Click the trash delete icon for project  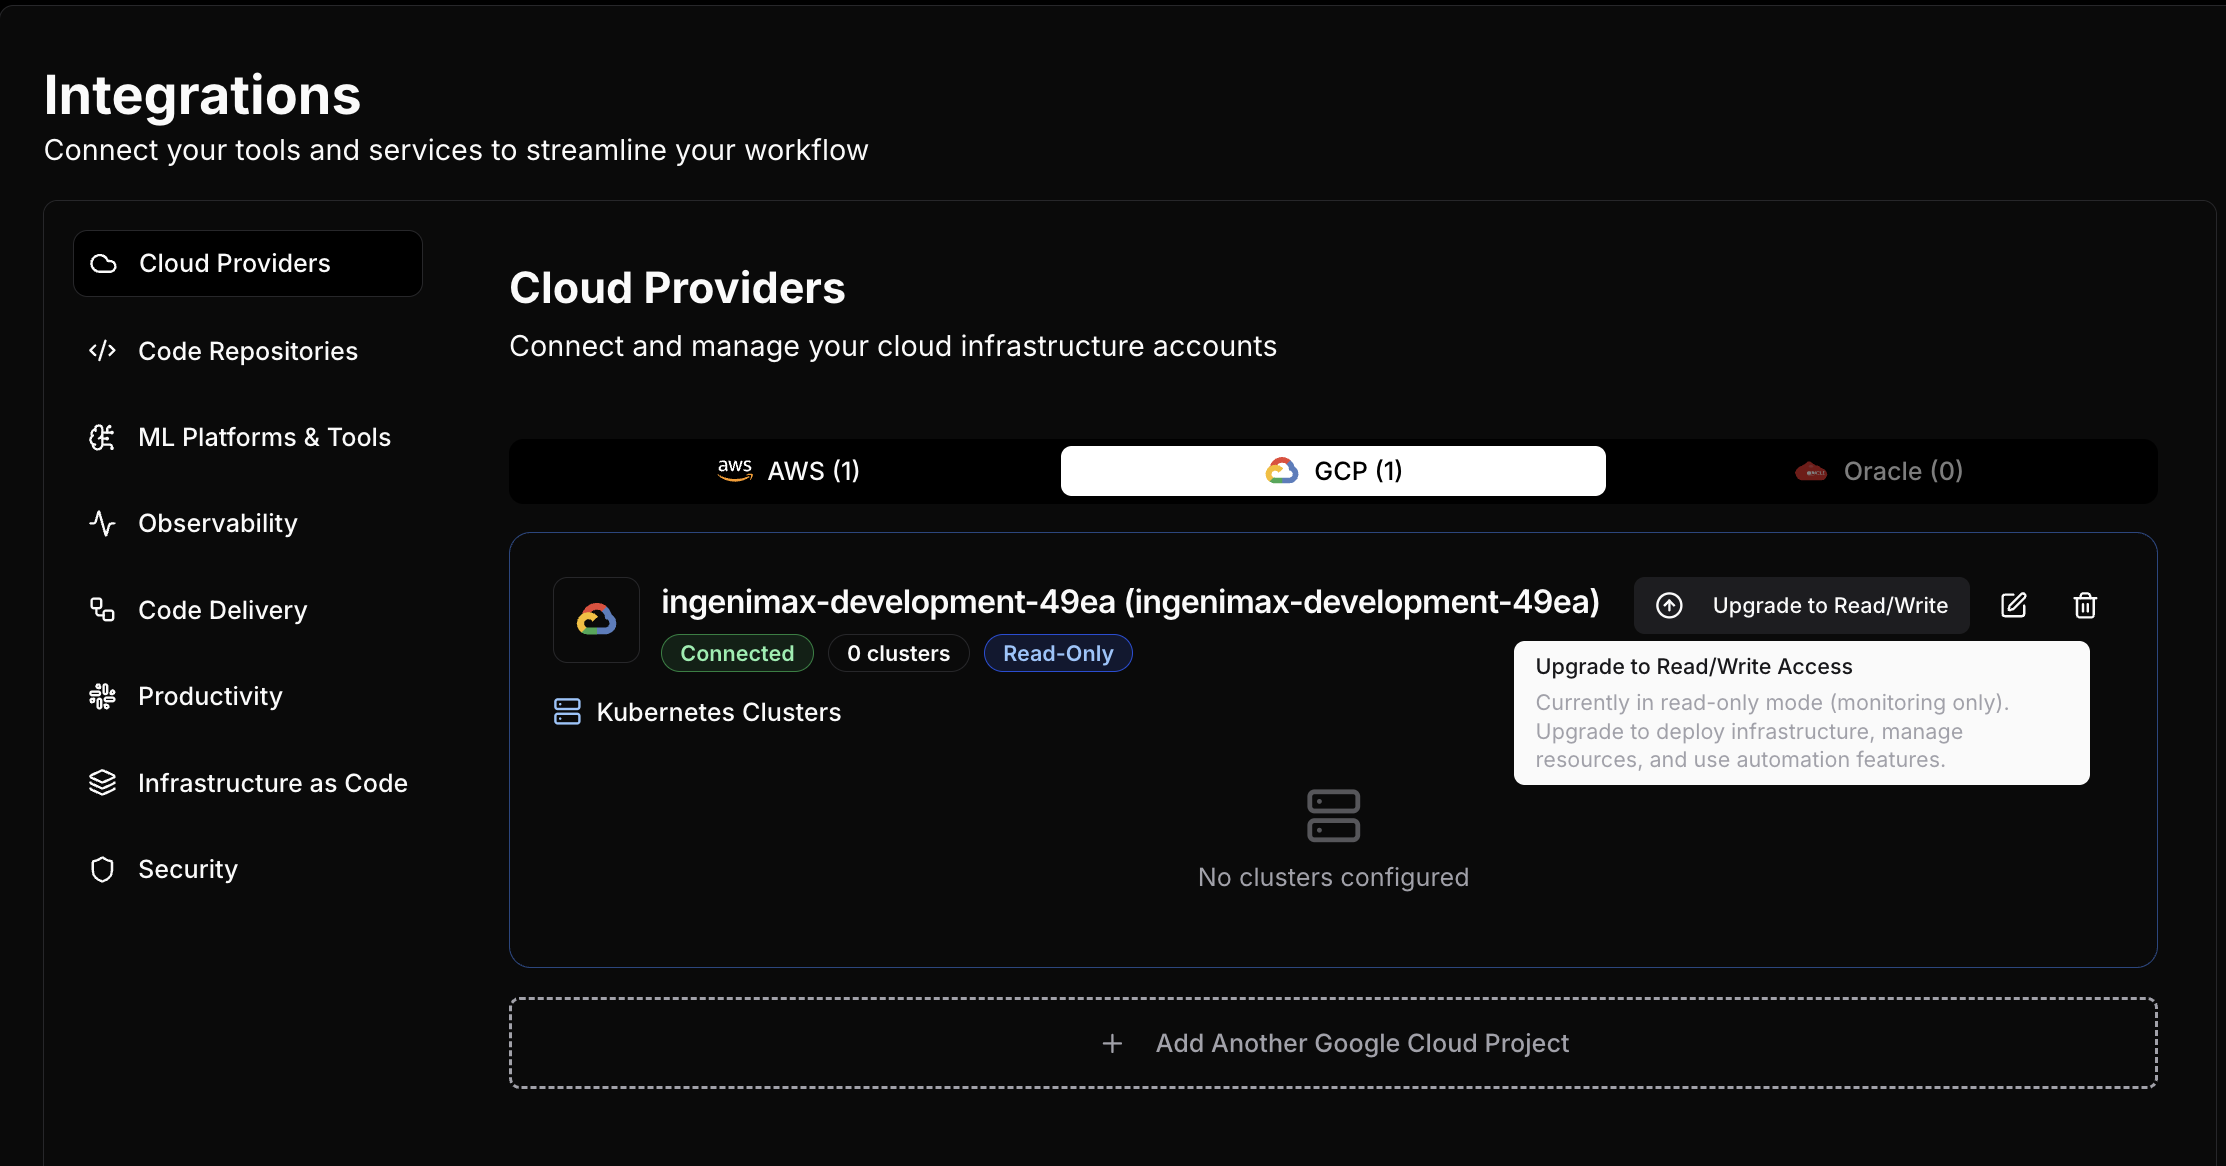2085,605
